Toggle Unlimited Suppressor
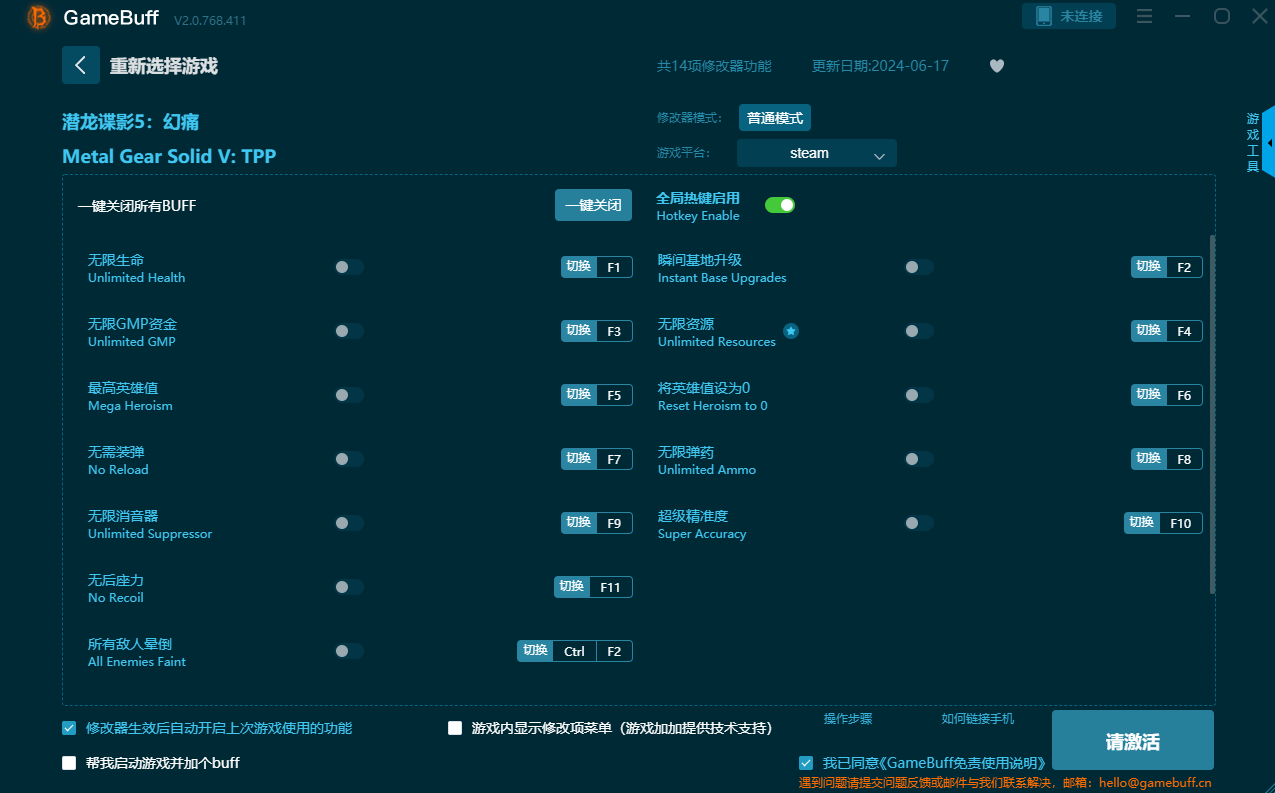Image resolution: width=1275 pixels, height=793 pixels. pos(349,523)
